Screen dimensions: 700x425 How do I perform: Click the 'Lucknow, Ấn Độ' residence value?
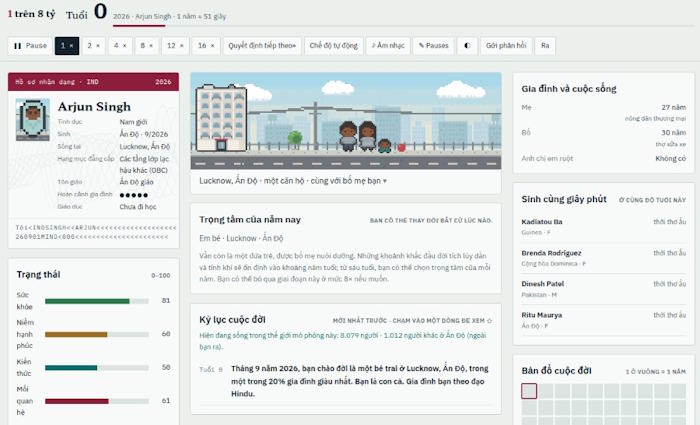click(x=145, y=146)
